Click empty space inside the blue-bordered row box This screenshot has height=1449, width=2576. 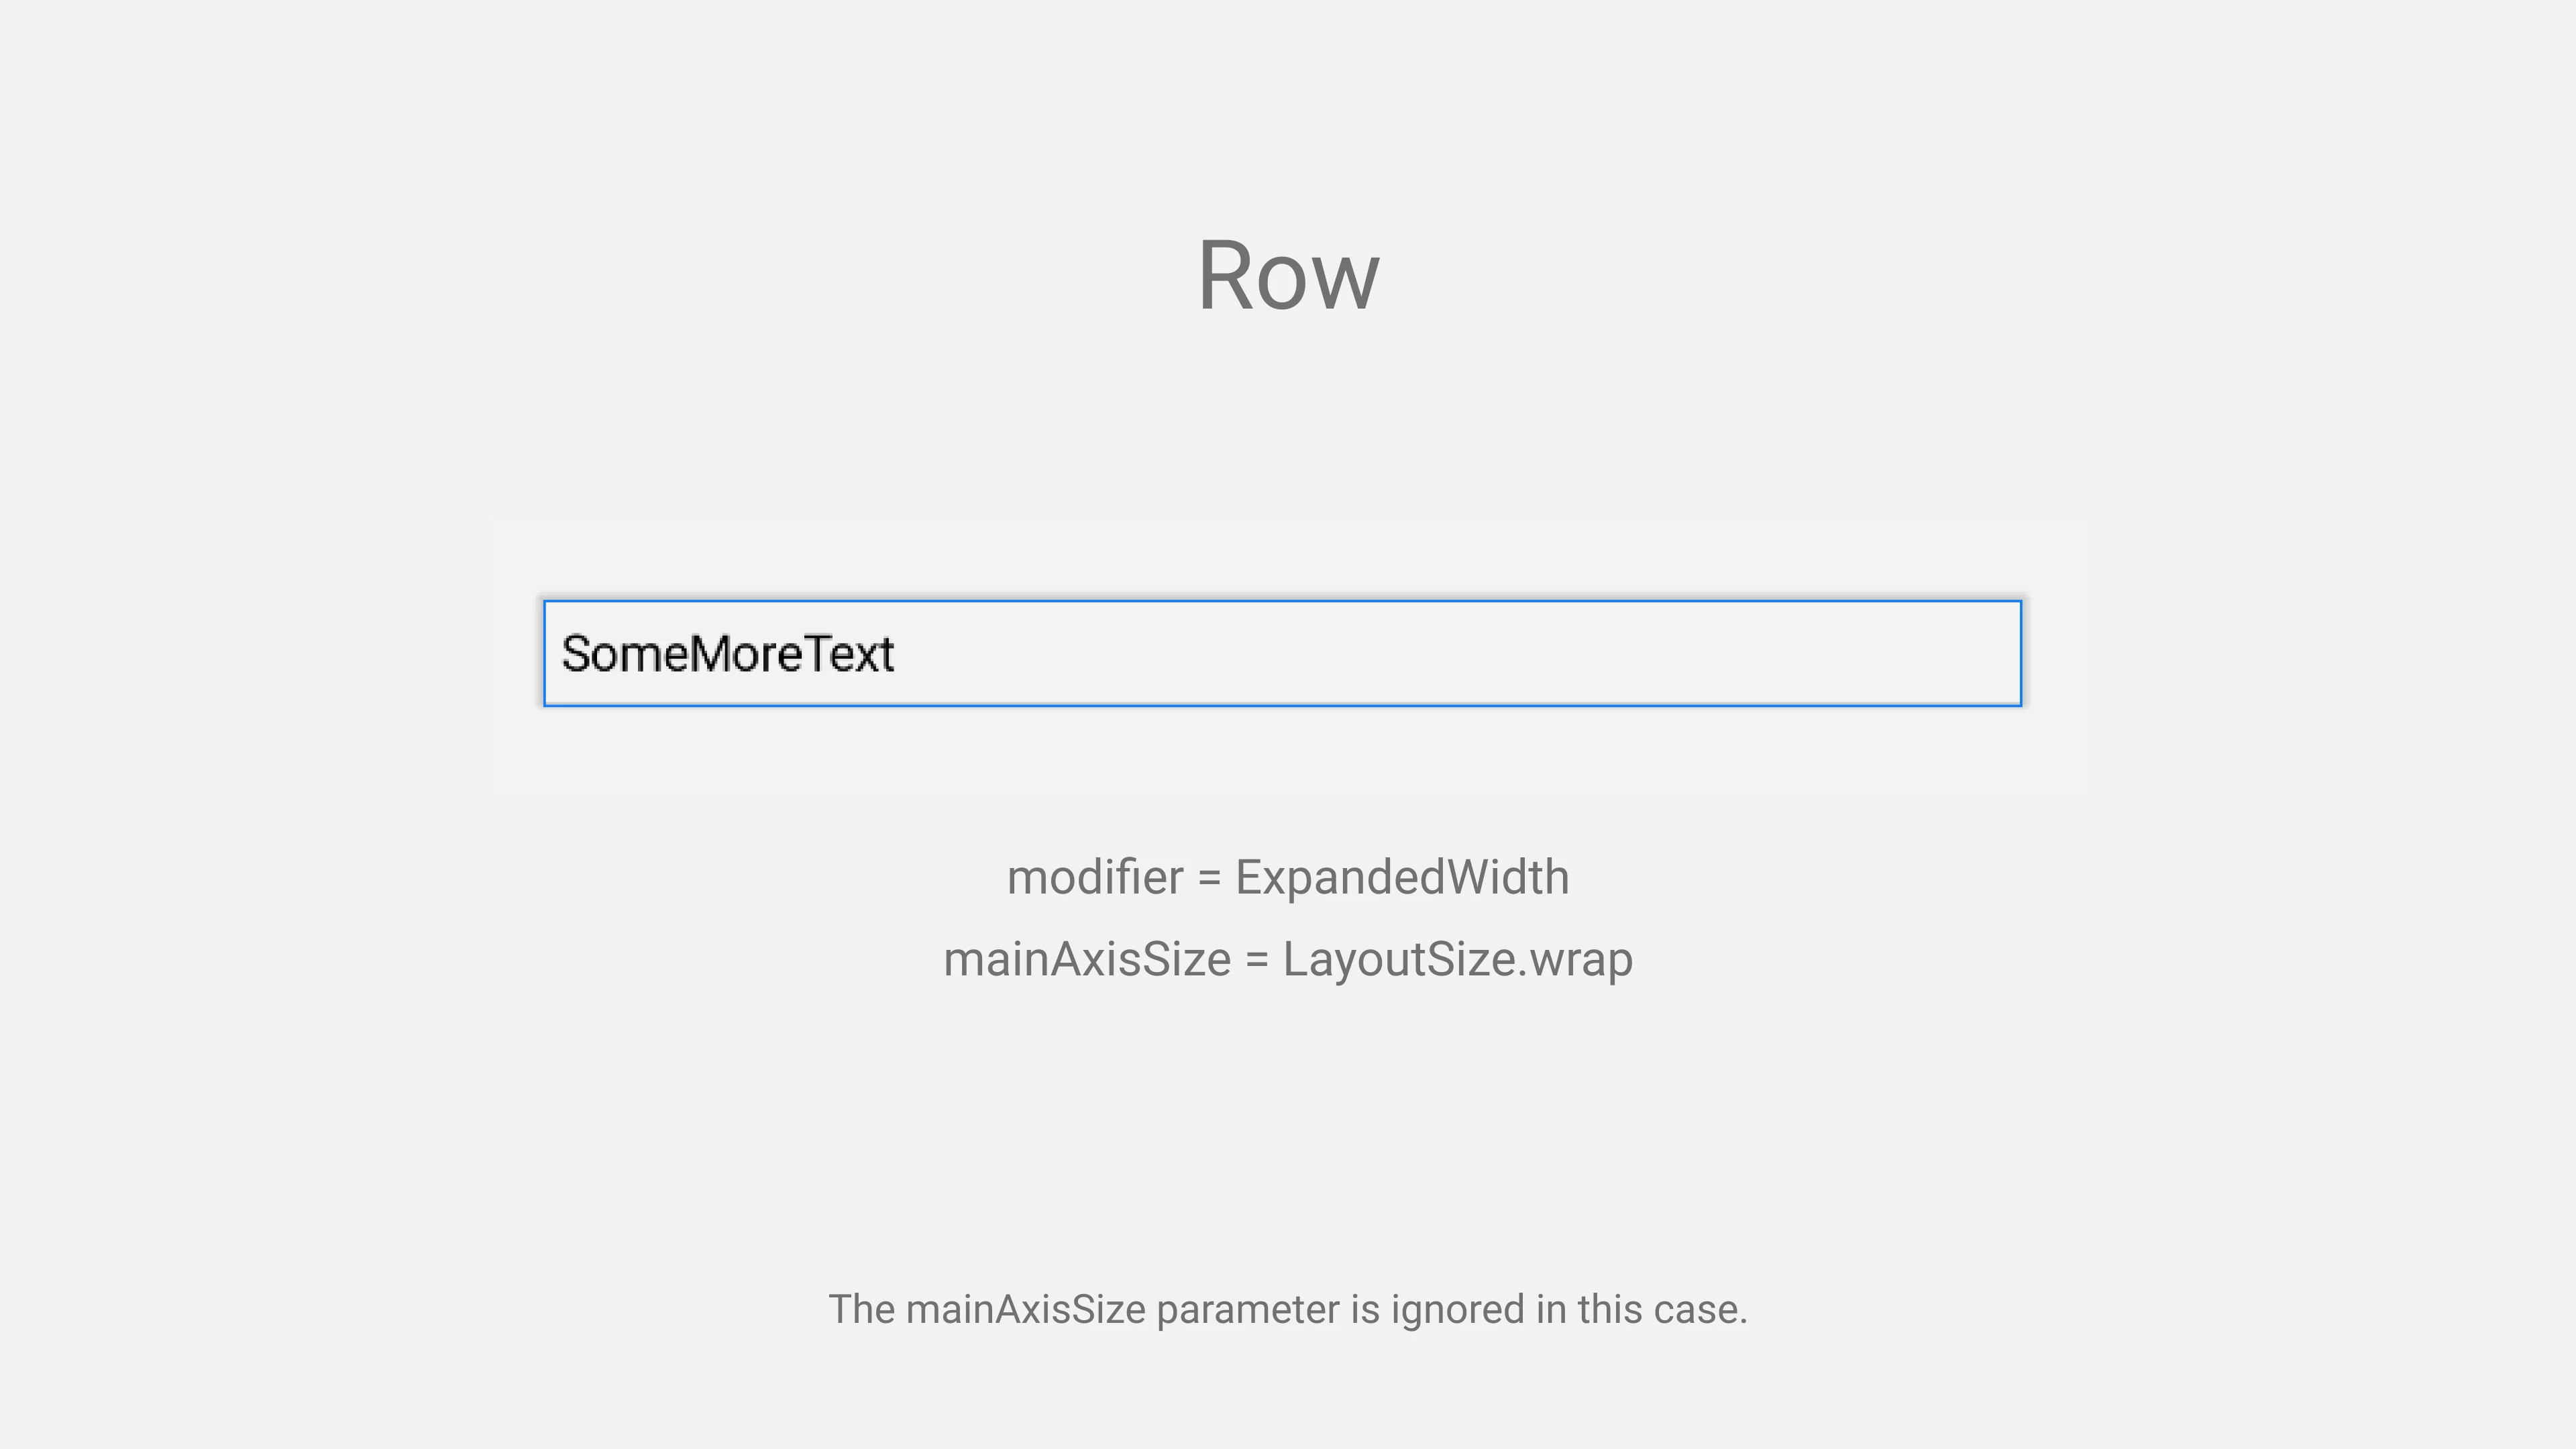point(1450,654)
